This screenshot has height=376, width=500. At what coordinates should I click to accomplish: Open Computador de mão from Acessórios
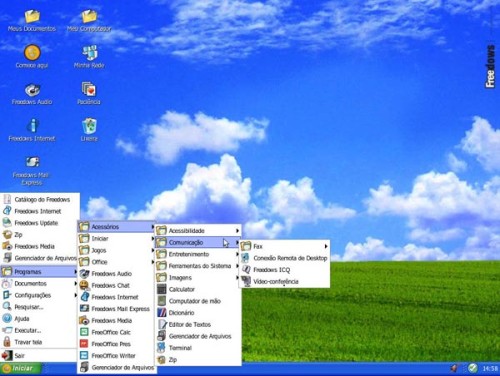click(x=198, y=301)
